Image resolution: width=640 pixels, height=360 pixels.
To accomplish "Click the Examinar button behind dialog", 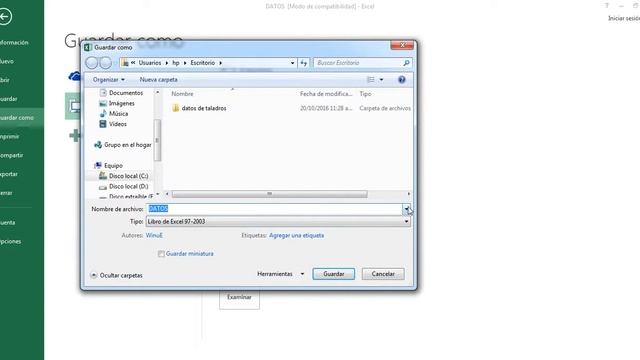I will pos(239,298).
